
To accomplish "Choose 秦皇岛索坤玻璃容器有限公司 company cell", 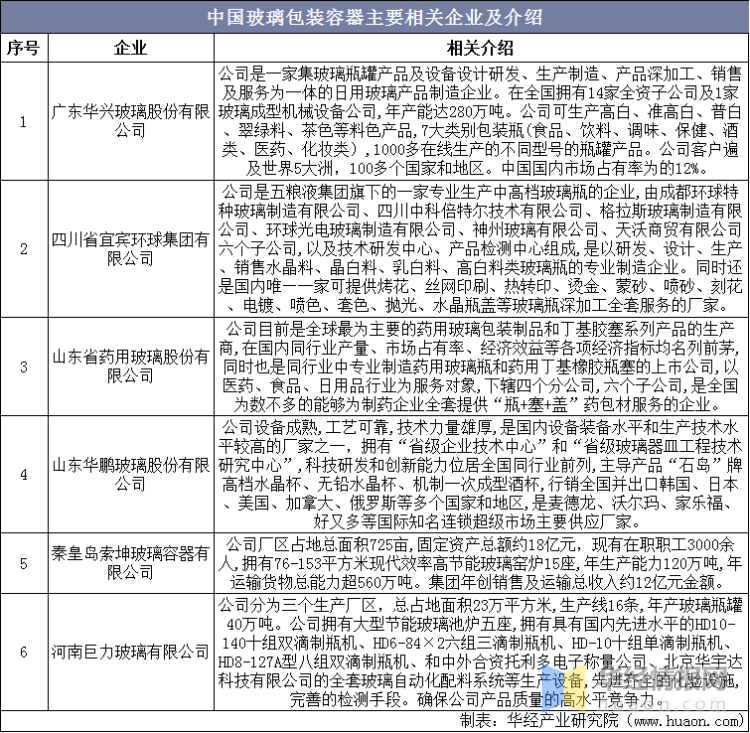I will tap(131, 563).
